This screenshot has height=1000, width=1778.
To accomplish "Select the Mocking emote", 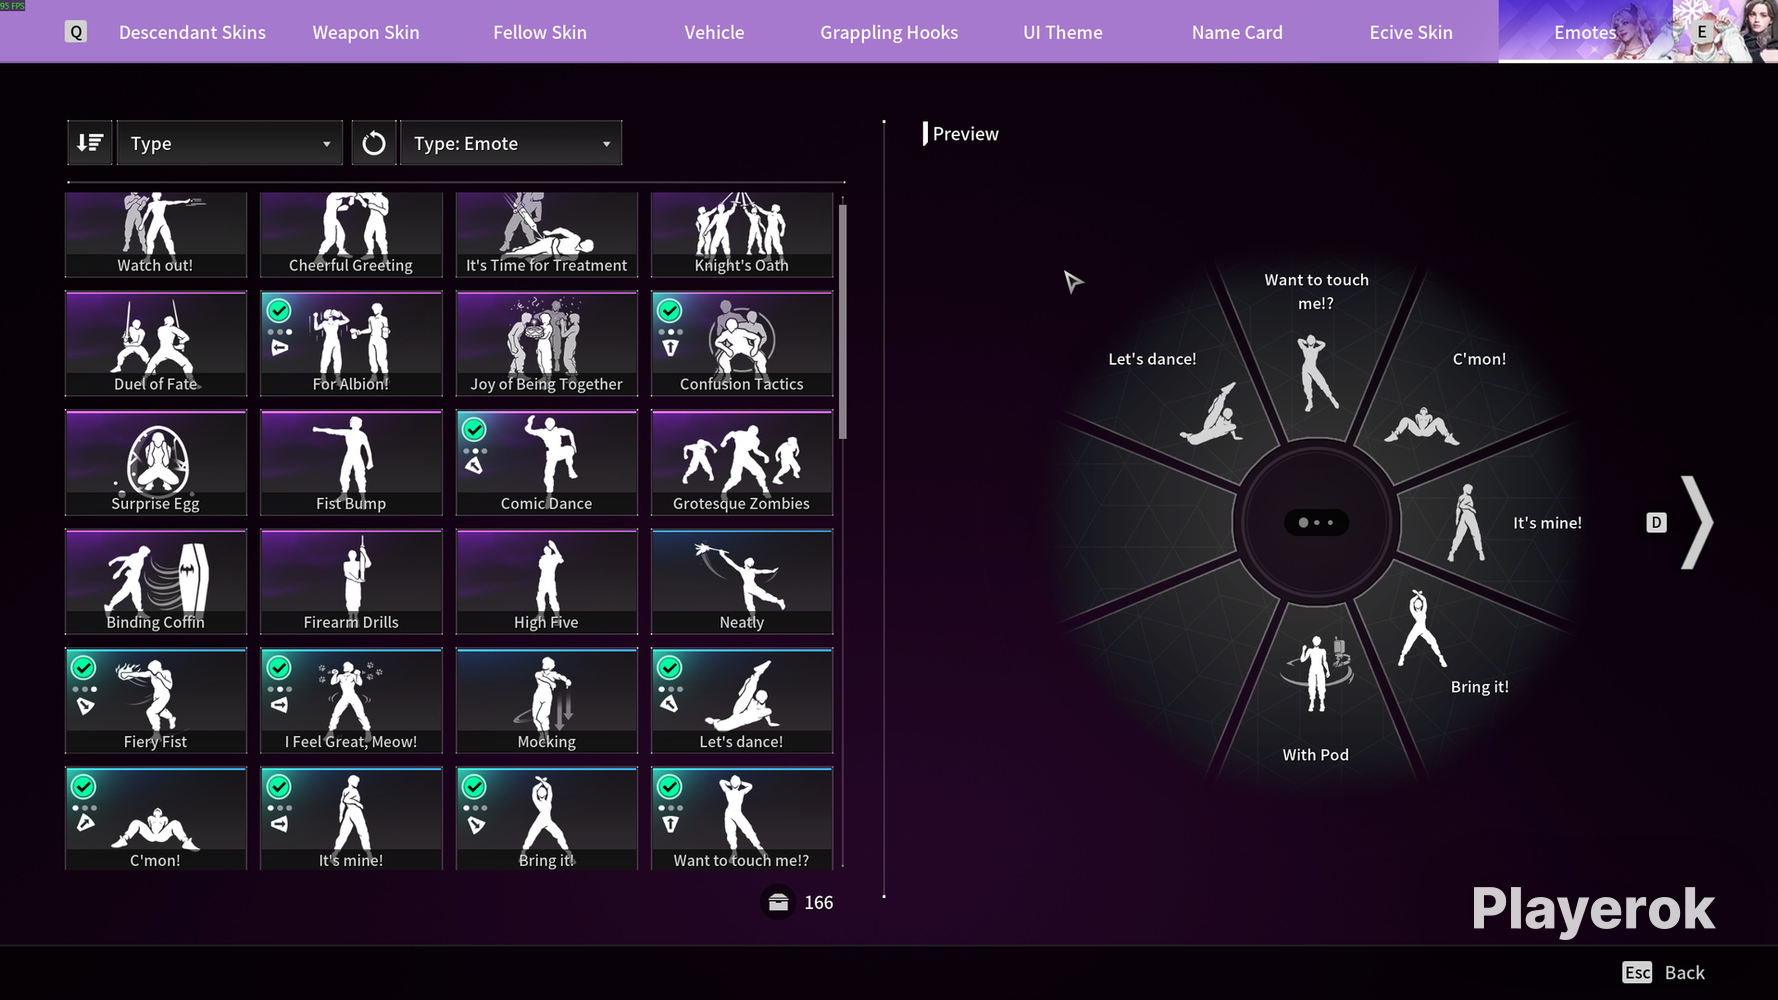I will (547, 701).
